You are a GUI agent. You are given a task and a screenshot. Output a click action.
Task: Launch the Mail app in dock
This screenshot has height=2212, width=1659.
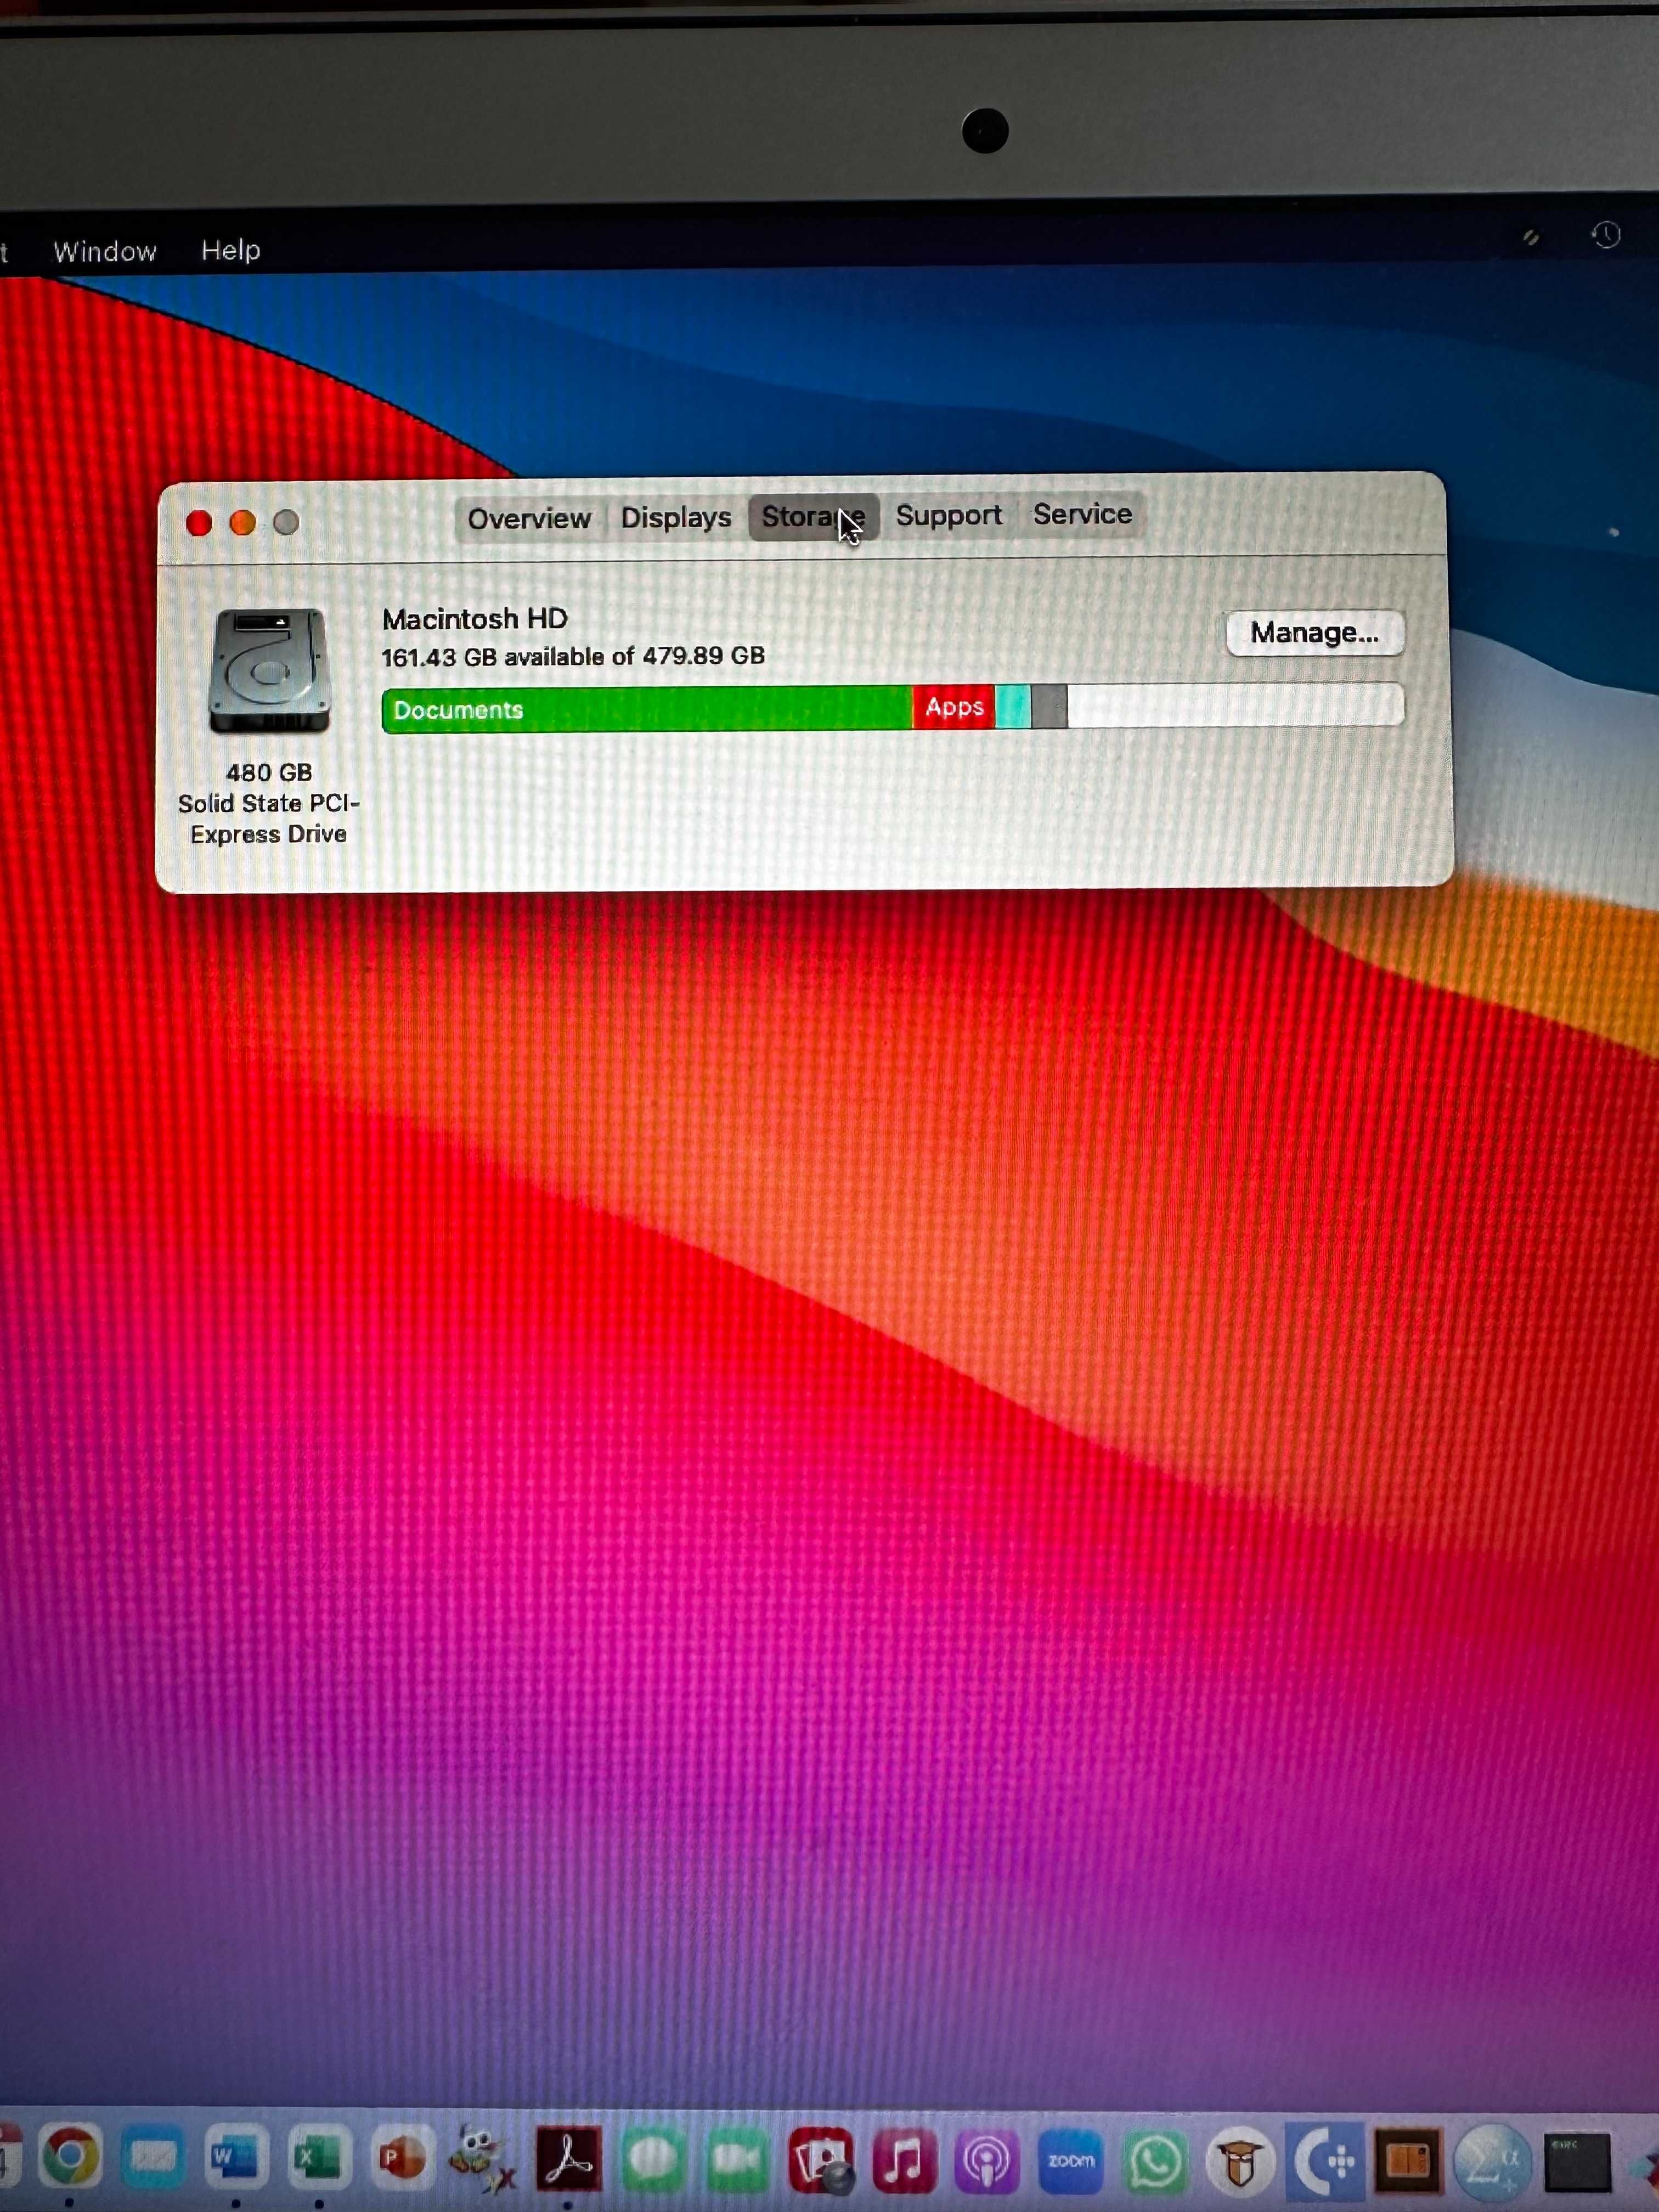coord(153,2158)
